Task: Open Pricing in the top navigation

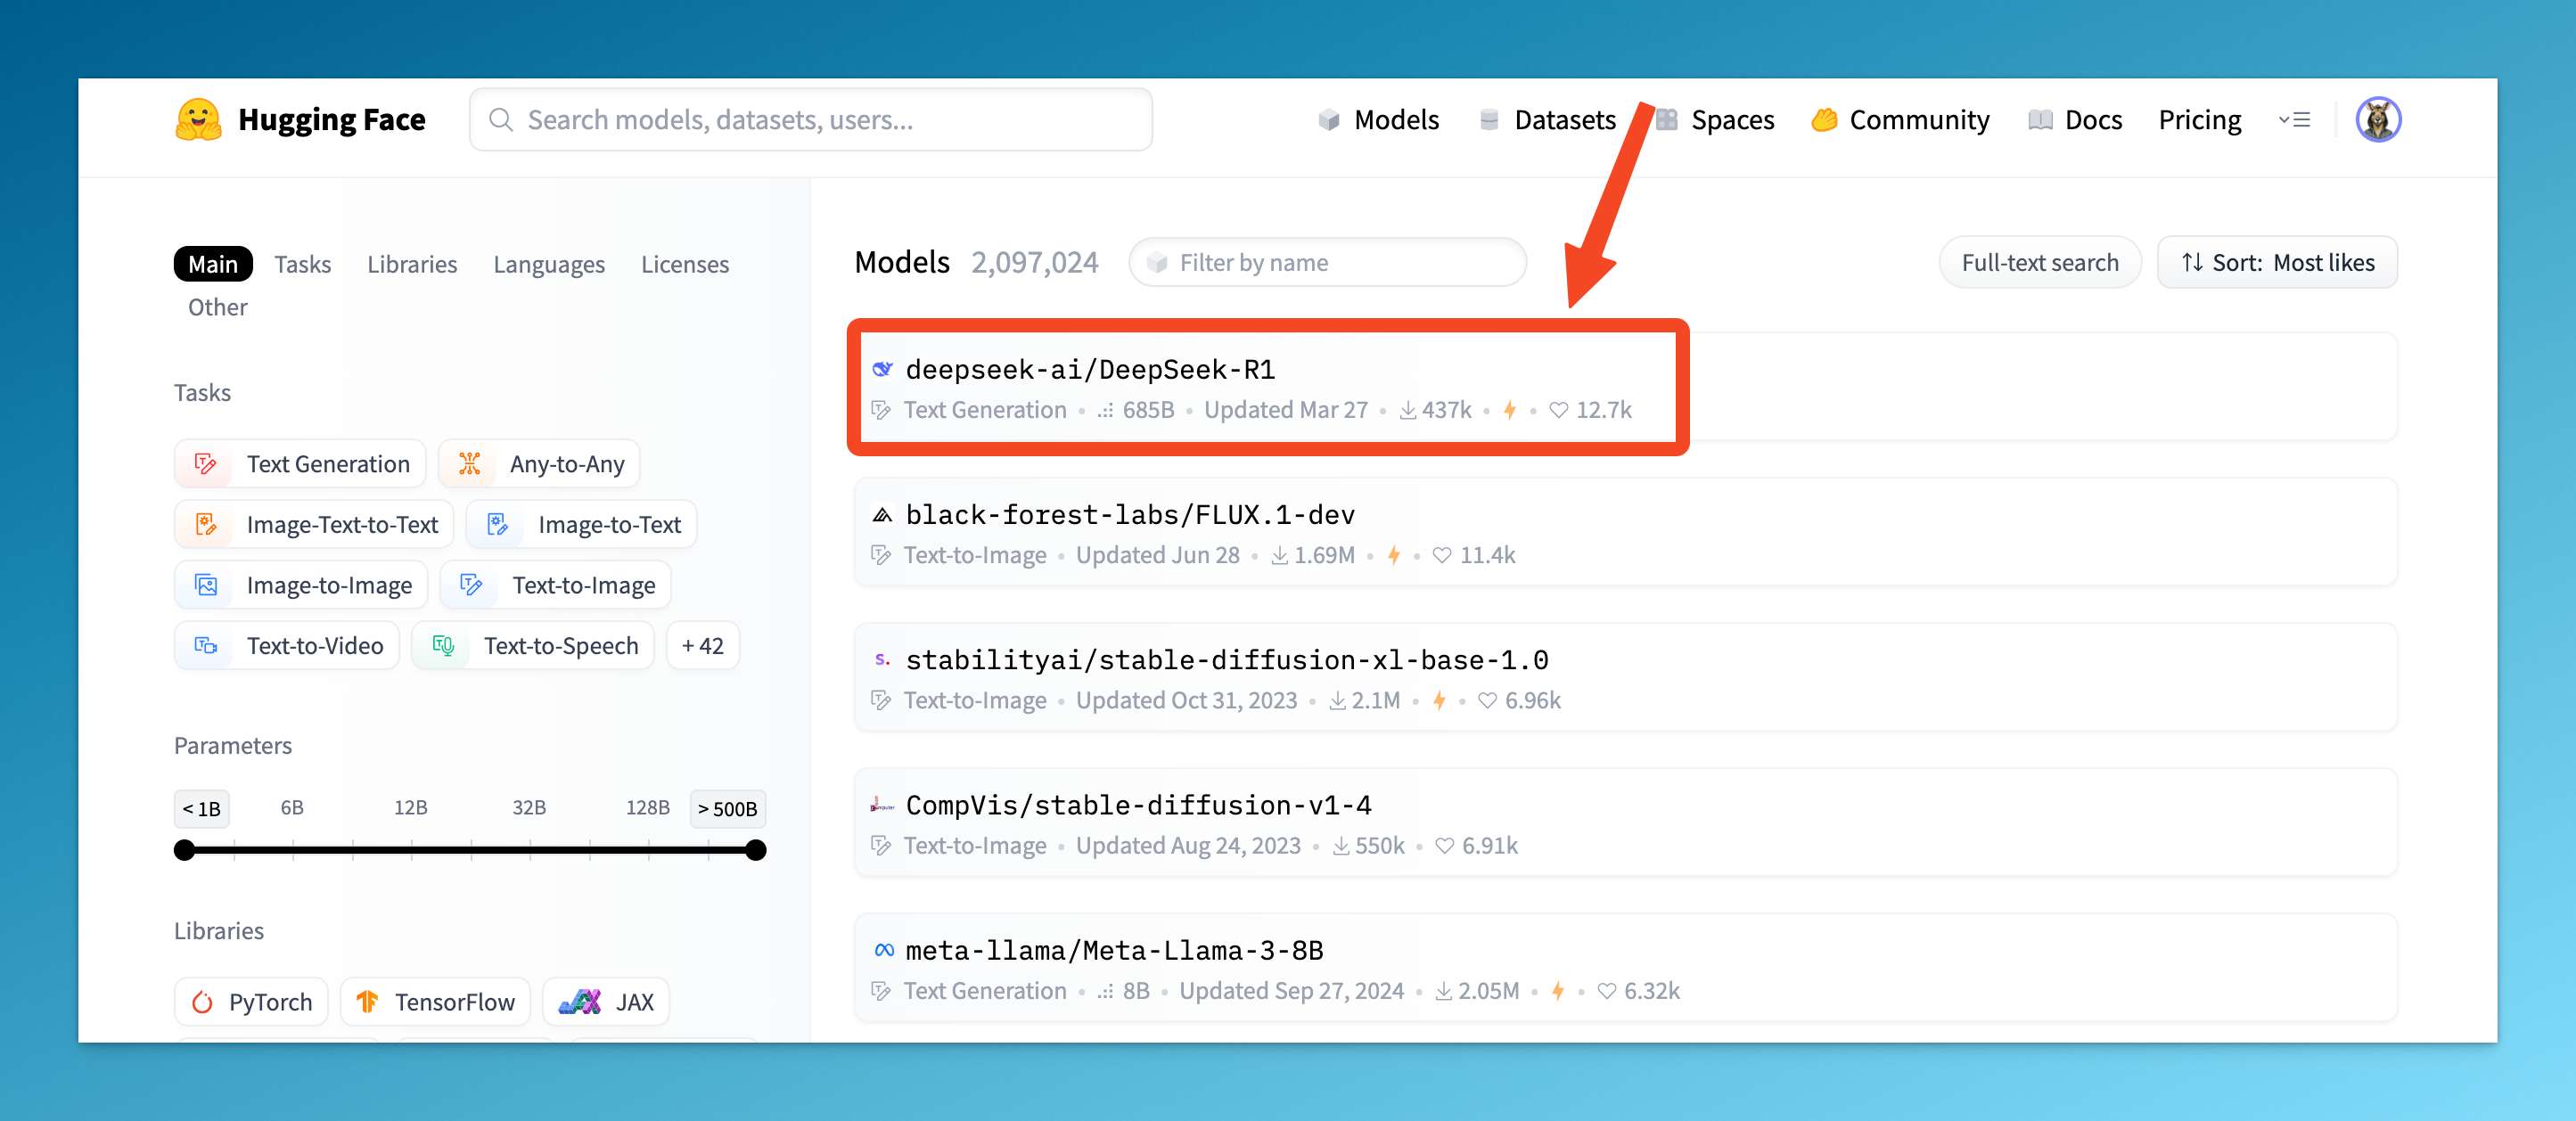Action: click(x=2200, y=120)
